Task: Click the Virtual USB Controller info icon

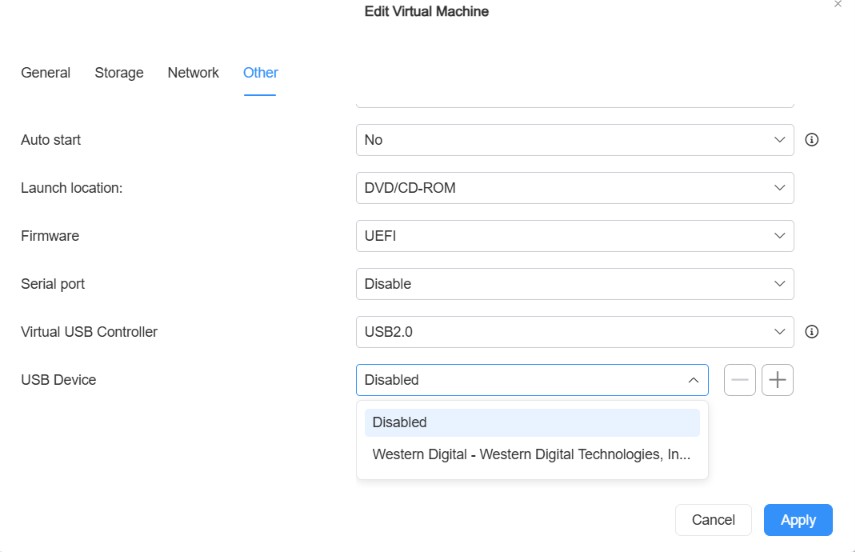Action: tap(811, 332)
